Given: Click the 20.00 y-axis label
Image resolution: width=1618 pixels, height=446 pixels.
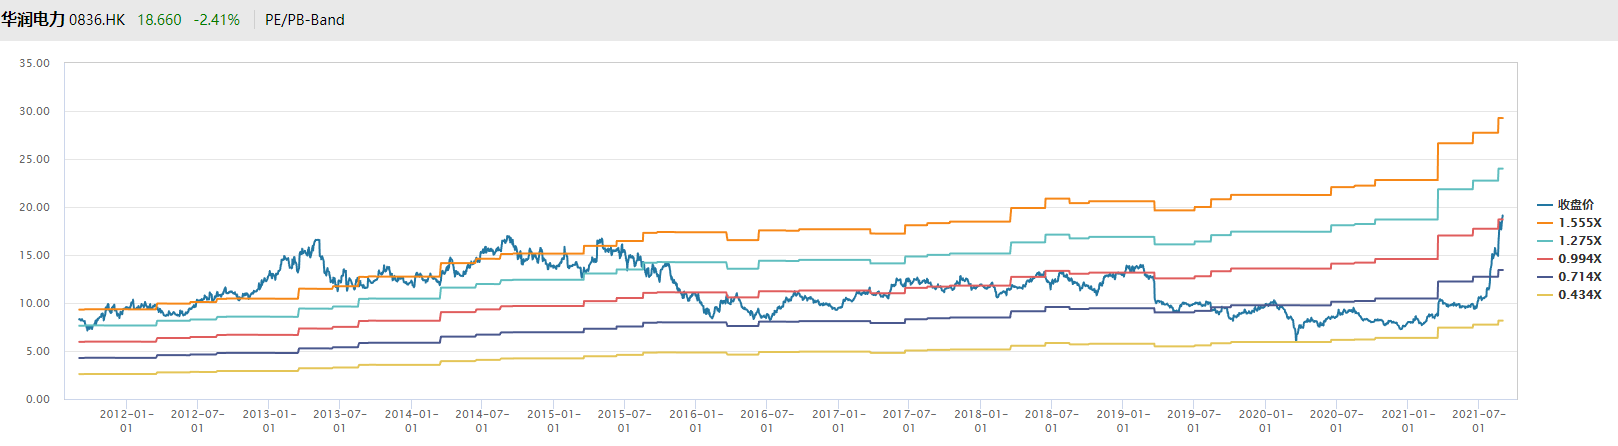Looking at the screenshot, I should [x=34, y=207].
